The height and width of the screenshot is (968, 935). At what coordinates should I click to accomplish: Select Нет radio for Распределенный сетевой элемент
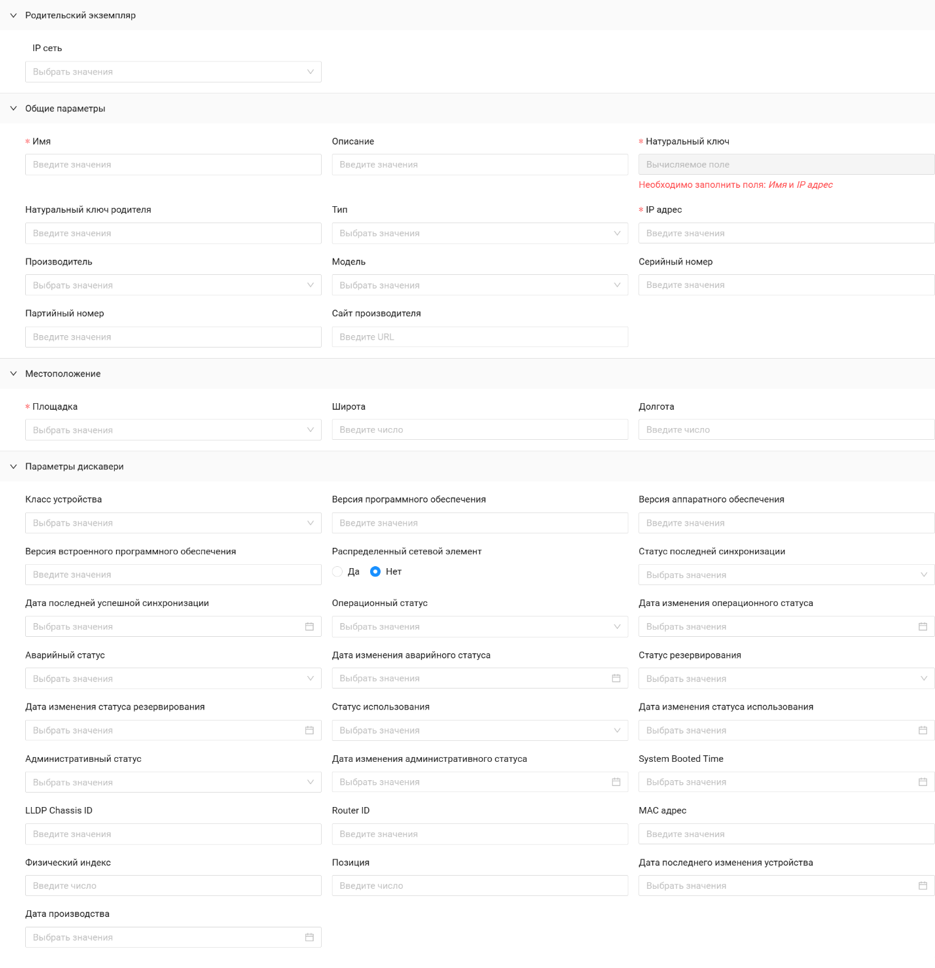[x=376, y=572]
